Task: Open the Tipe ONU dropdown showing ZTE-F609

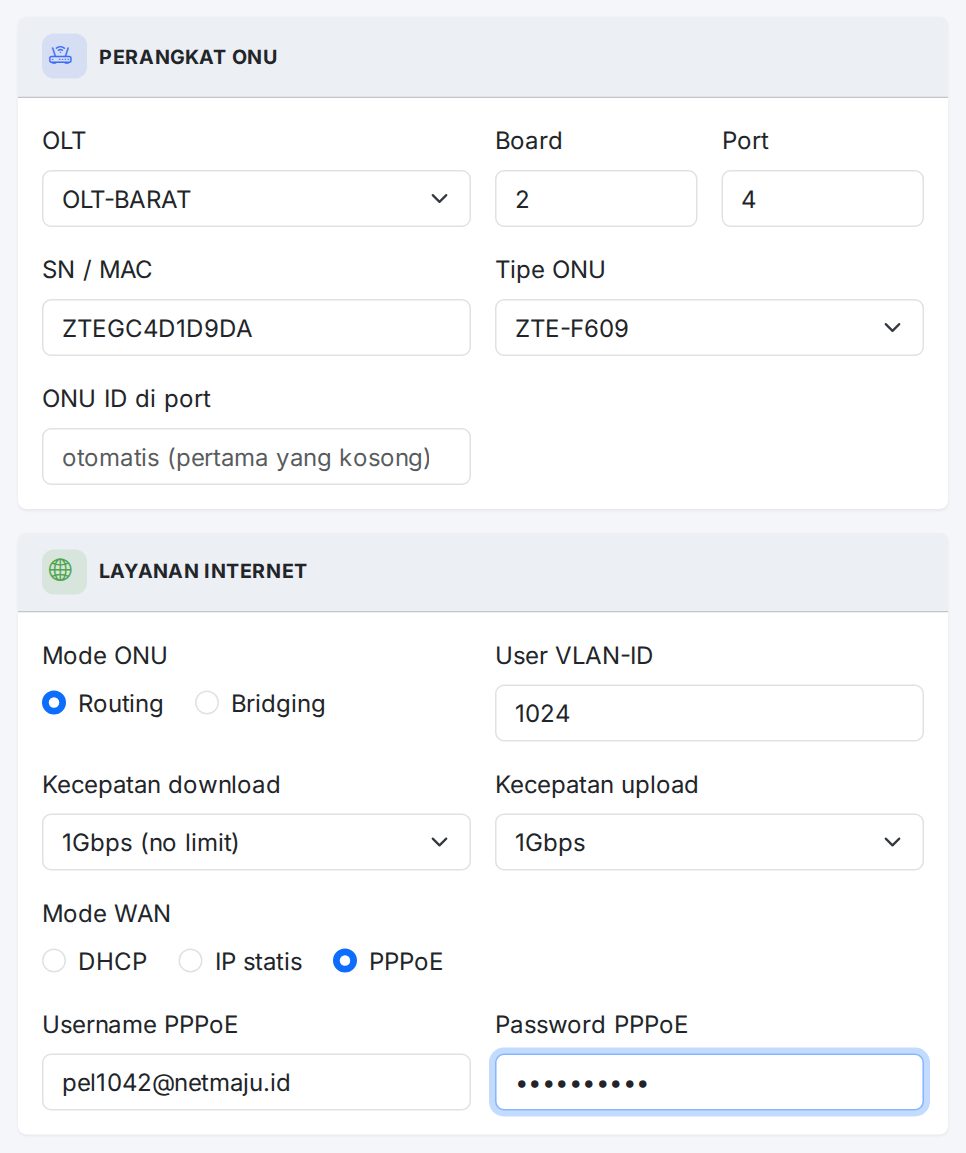Action: 709,327
